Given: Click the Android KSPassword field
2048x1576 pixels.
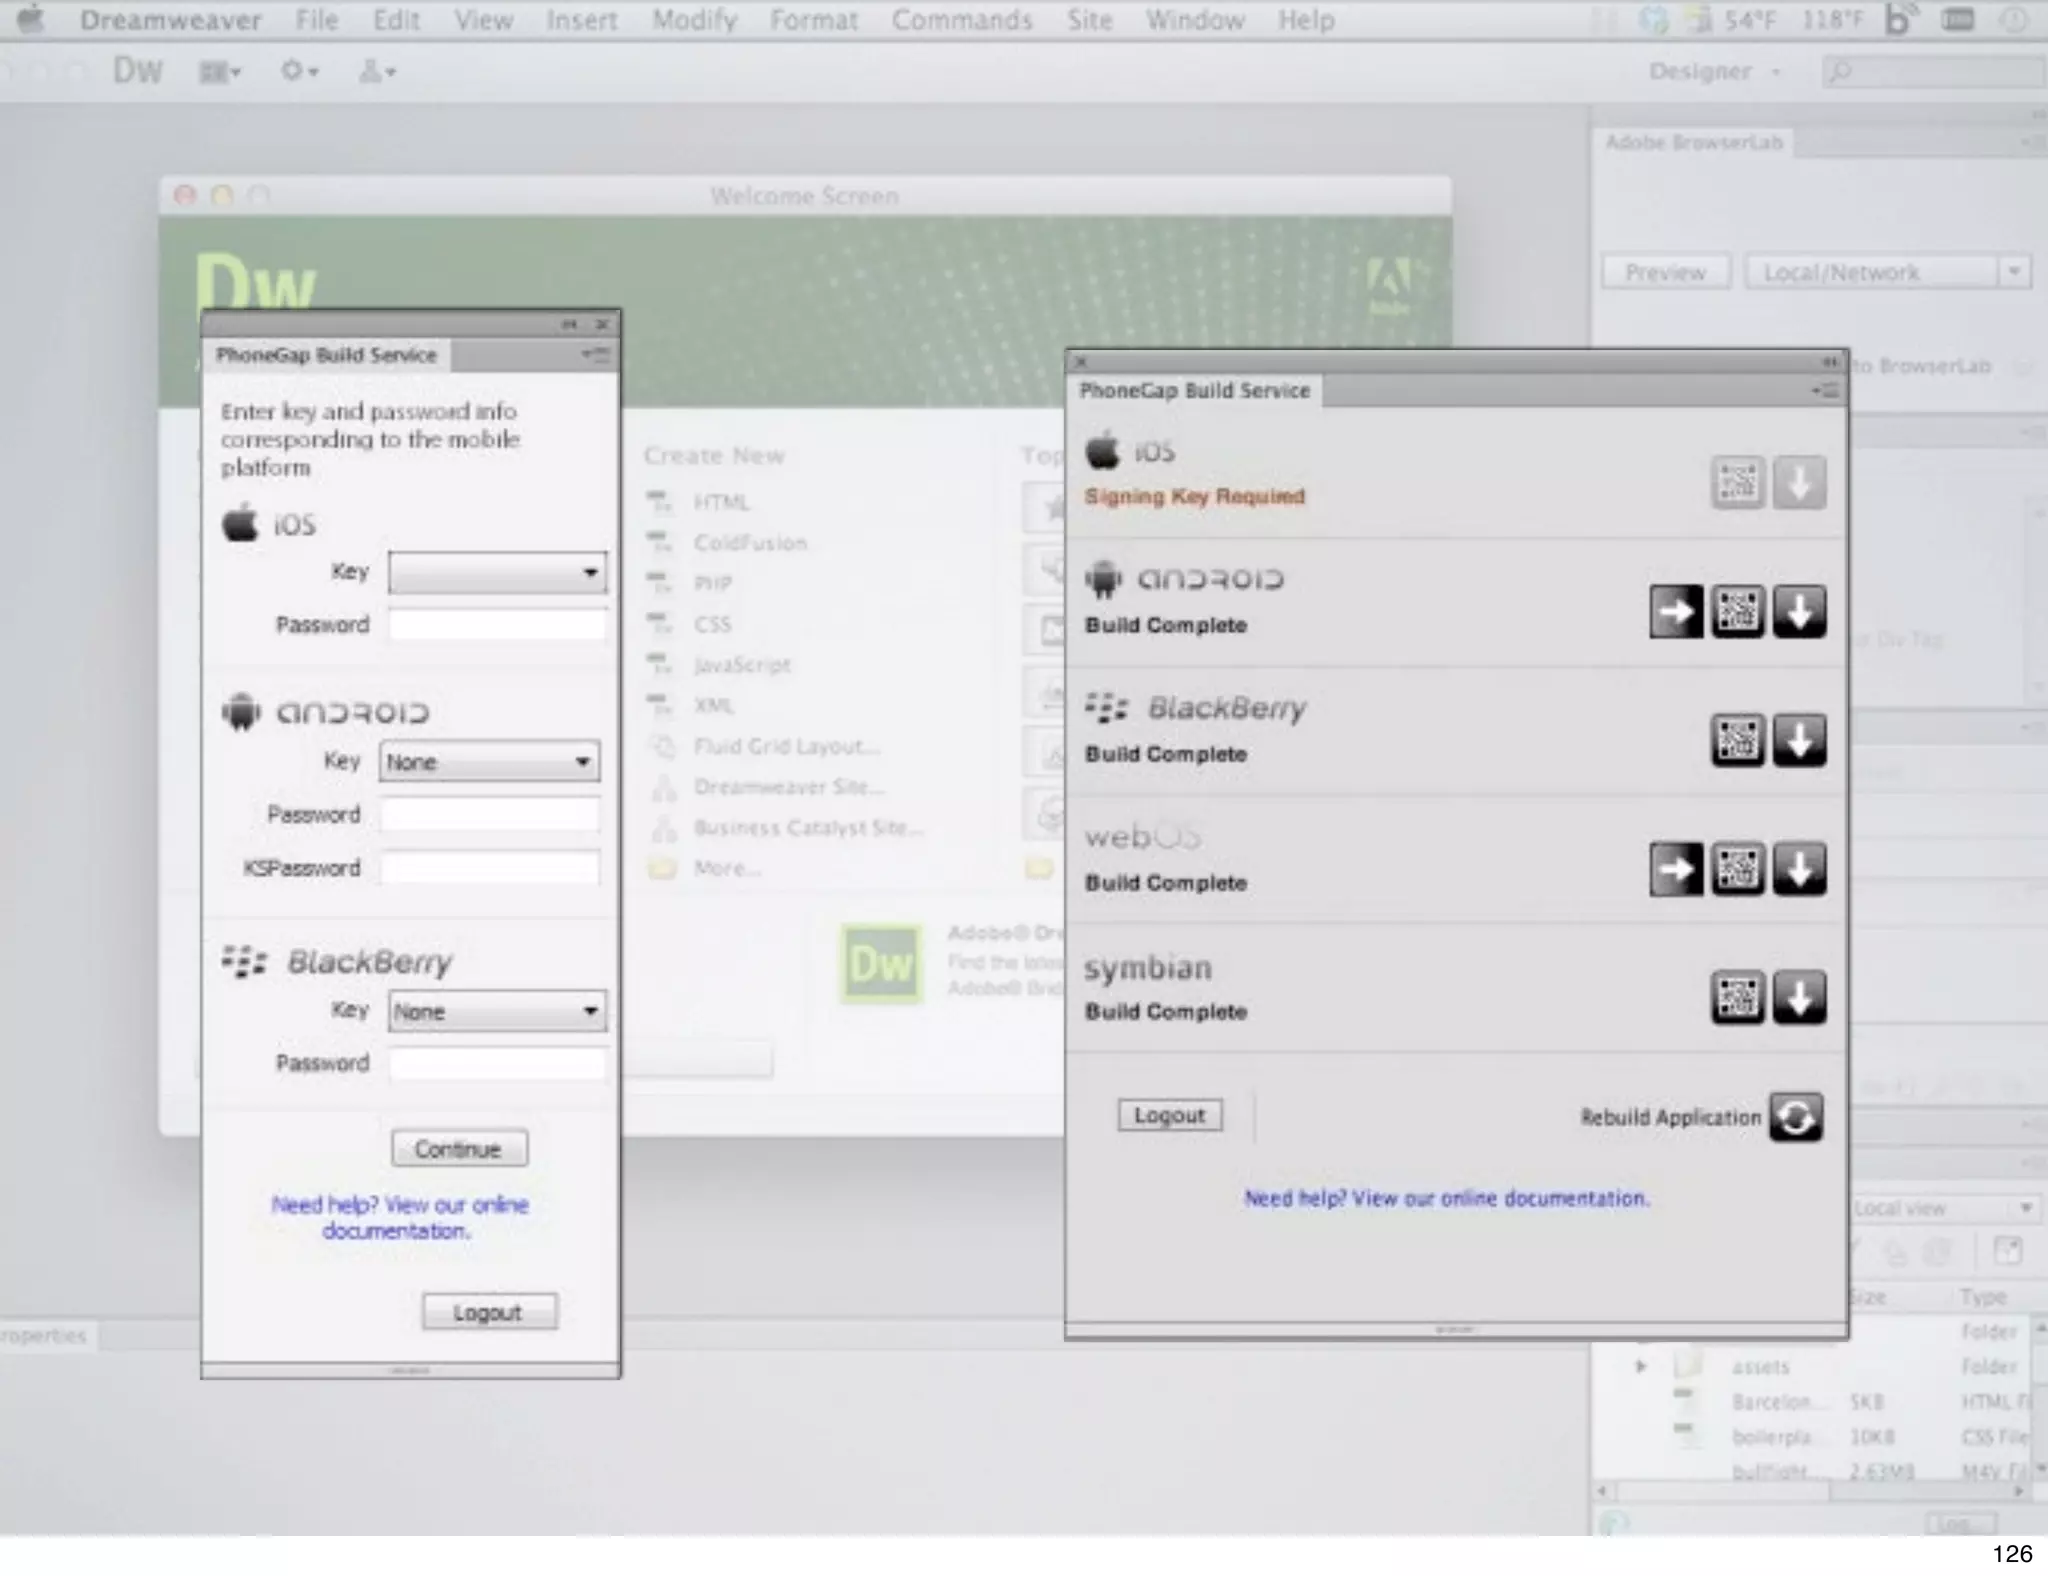Looking at the screenshot, I should (x=489, y=868).
